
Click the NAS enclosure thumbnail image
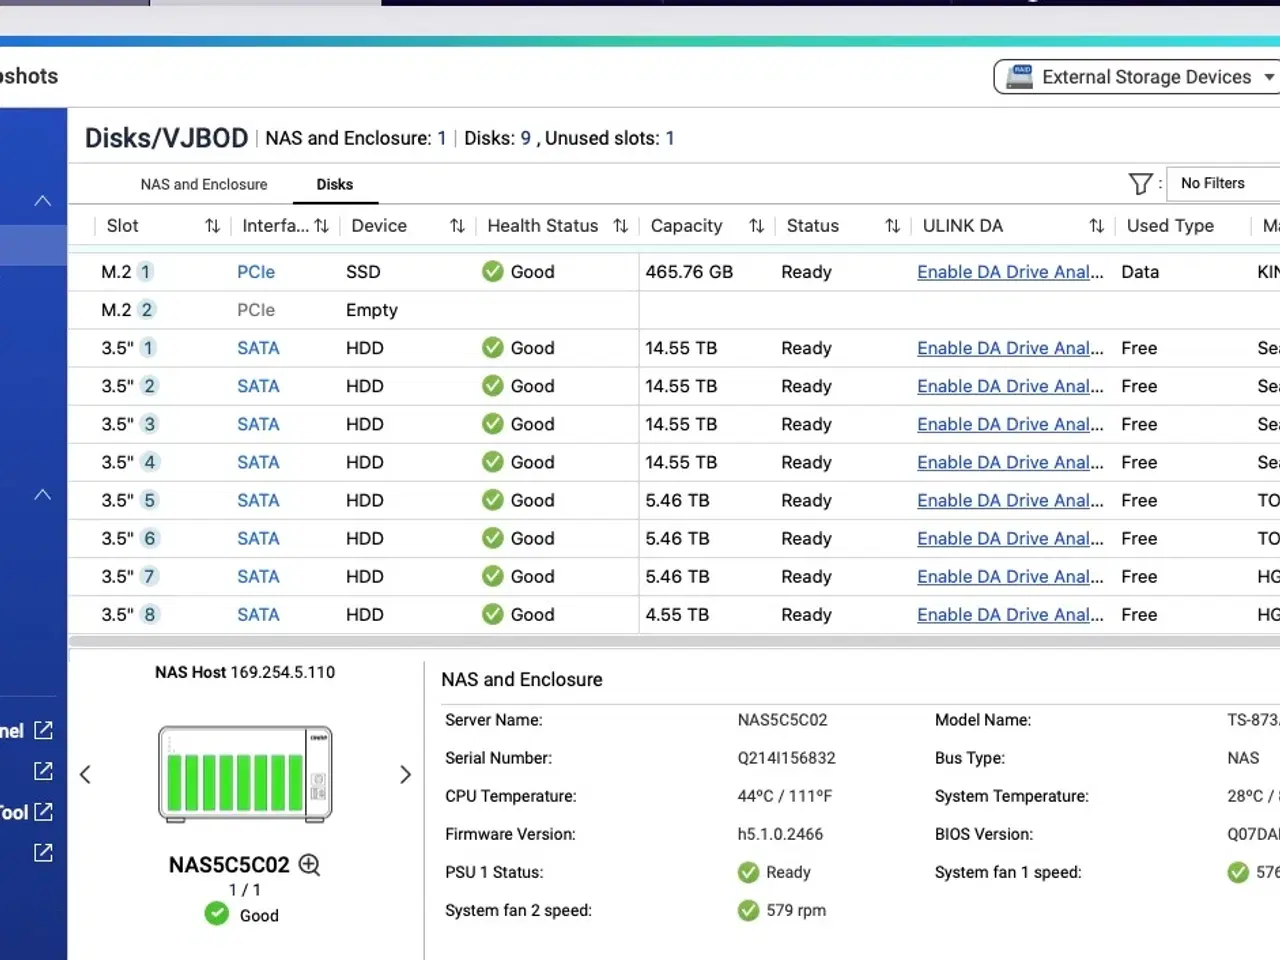pos(245,774)
